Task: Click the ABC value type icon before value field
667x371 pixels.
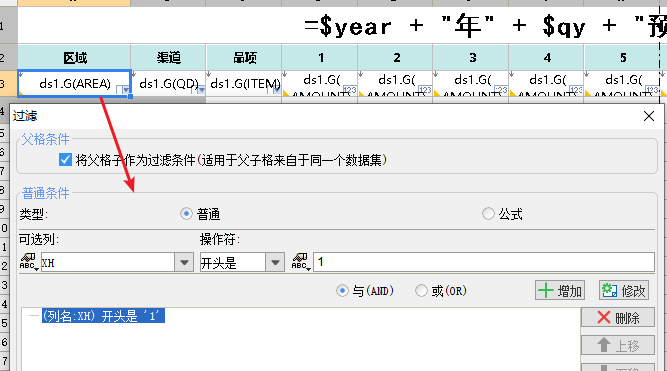Action: point(300,262)
